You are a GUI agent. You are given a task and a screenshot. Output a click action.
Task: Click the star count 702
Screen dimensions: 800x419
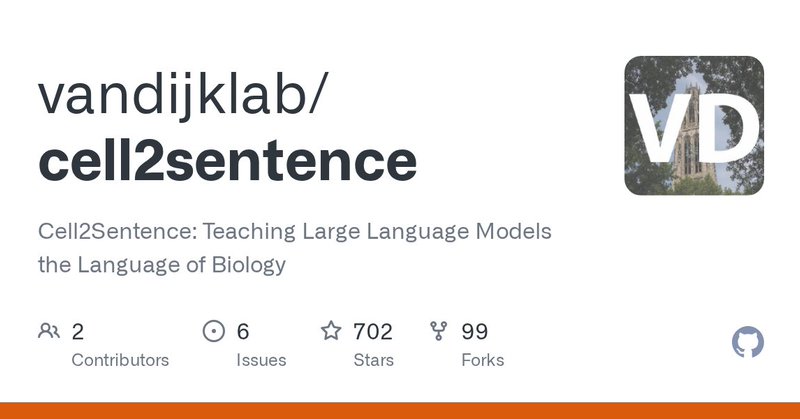point(373,331)
